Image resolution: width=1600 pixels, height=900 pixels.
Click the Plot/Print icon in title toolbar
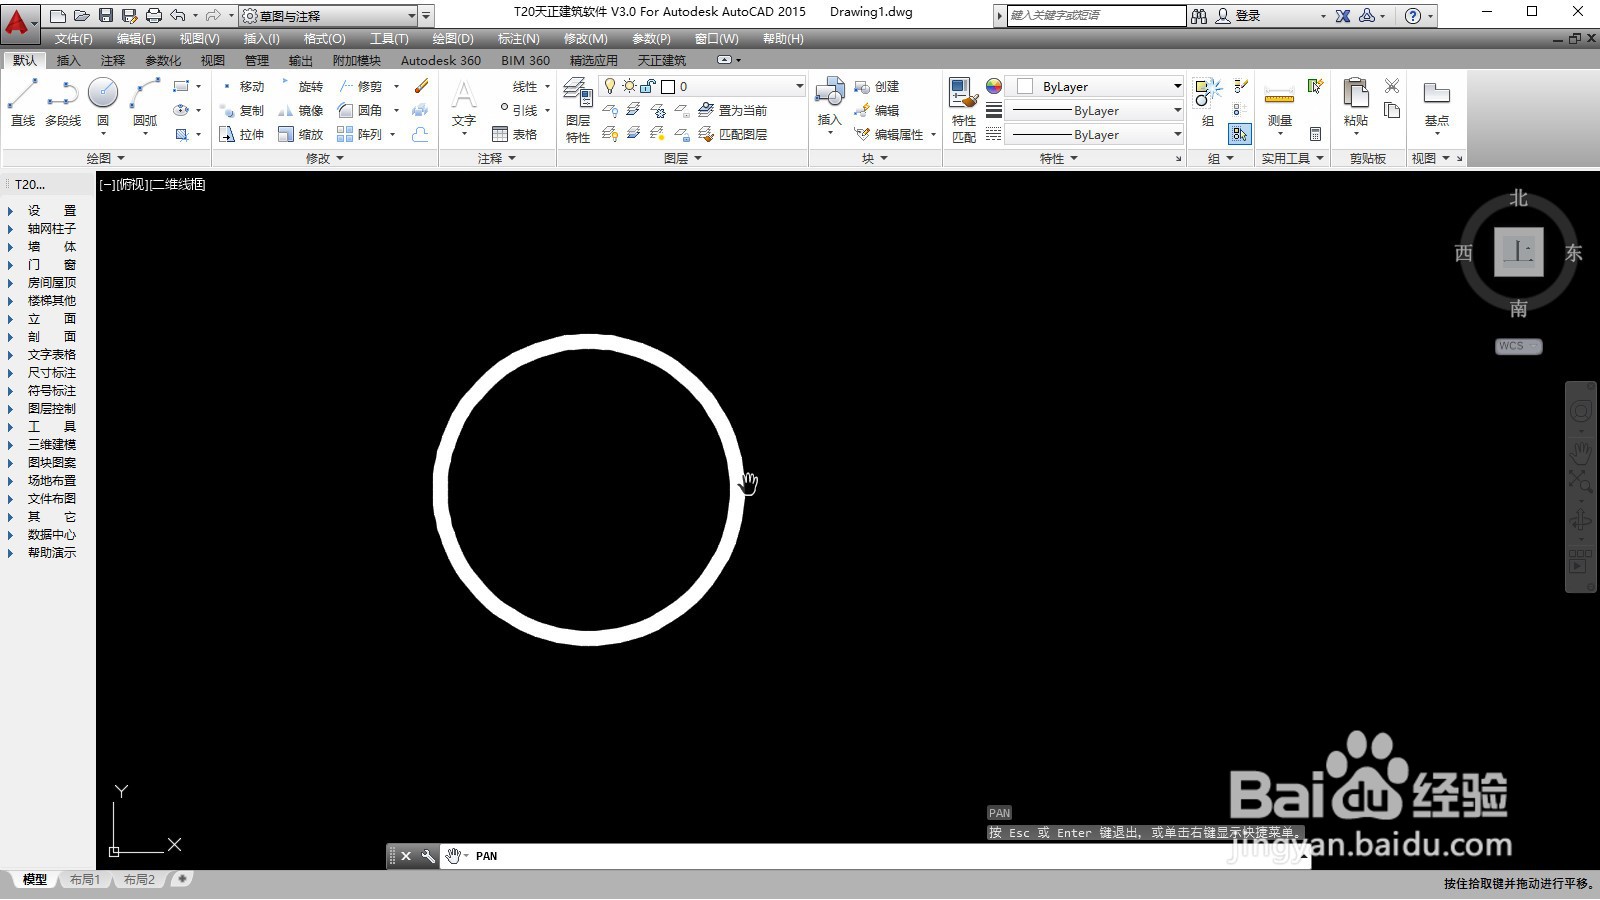click(x=154, y=15)
